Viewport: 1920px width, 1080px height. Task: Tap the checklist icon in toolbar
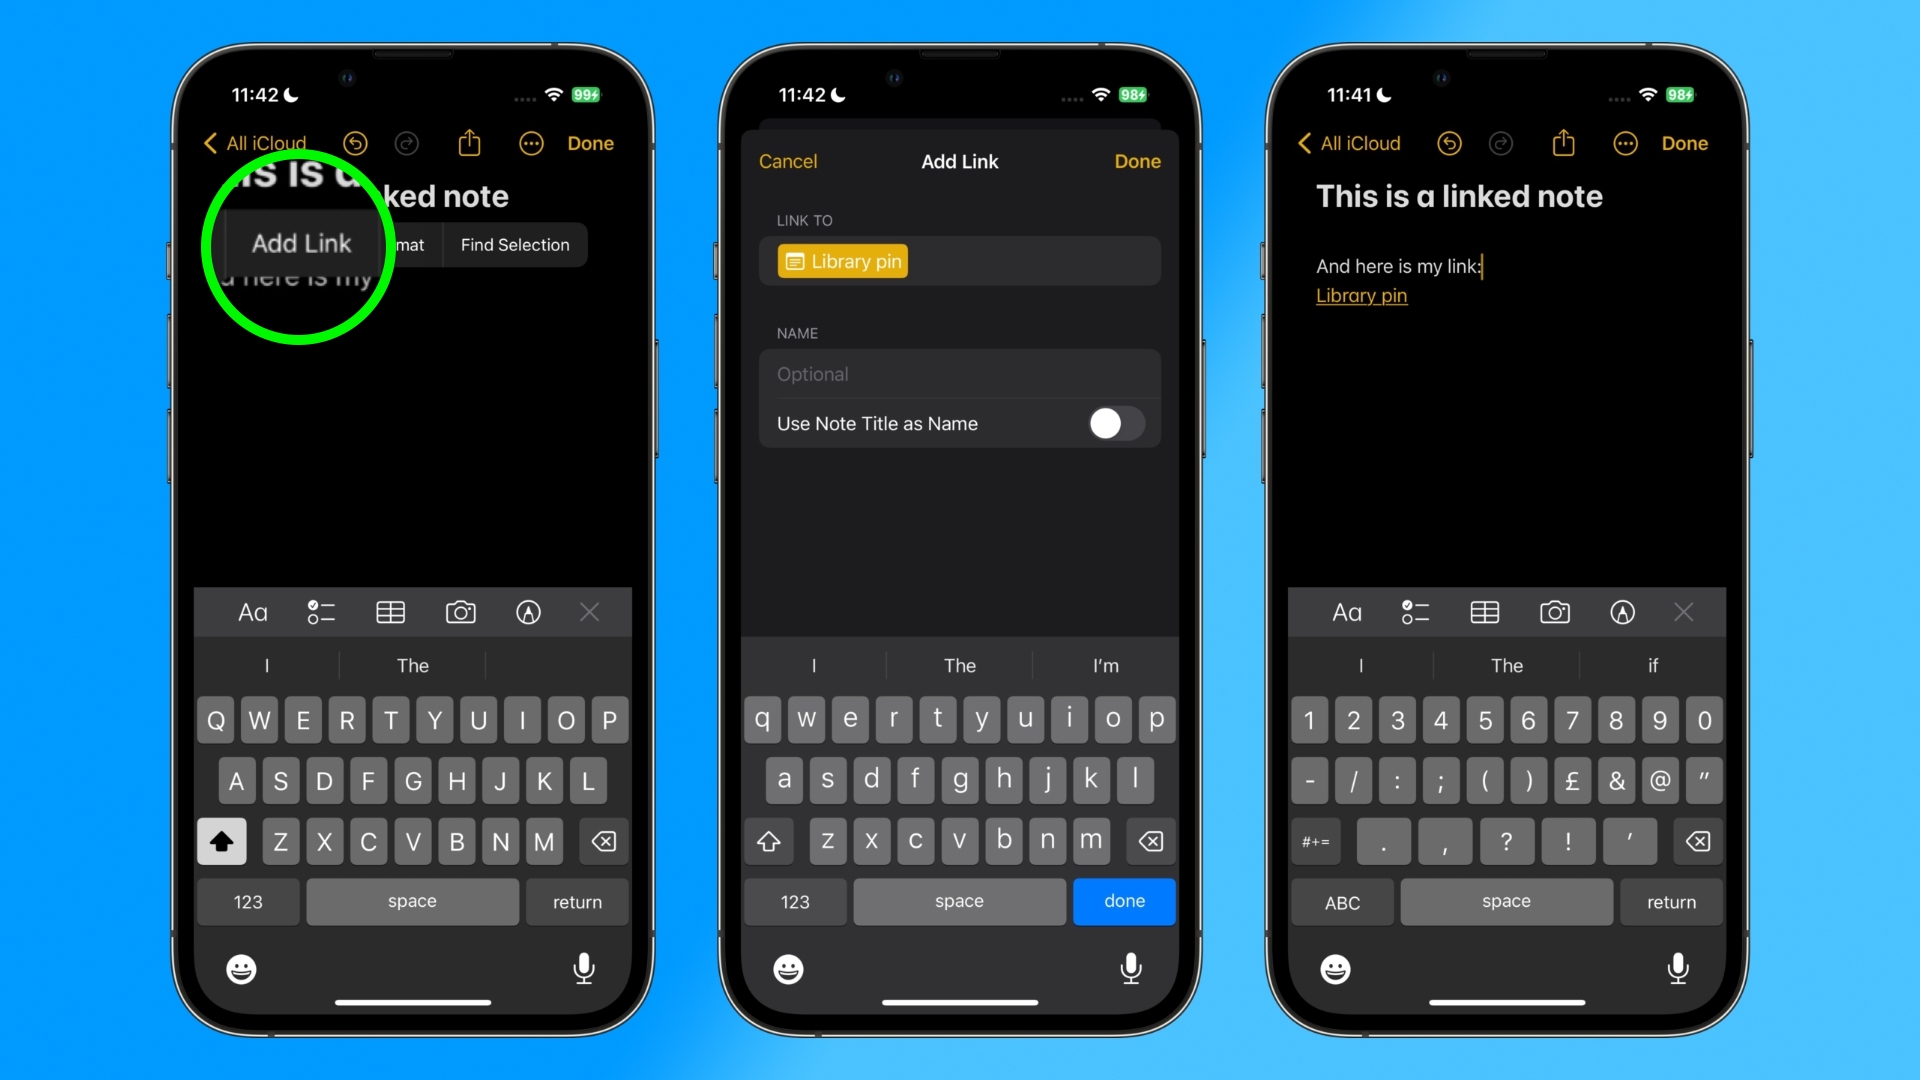pos(319,611)
